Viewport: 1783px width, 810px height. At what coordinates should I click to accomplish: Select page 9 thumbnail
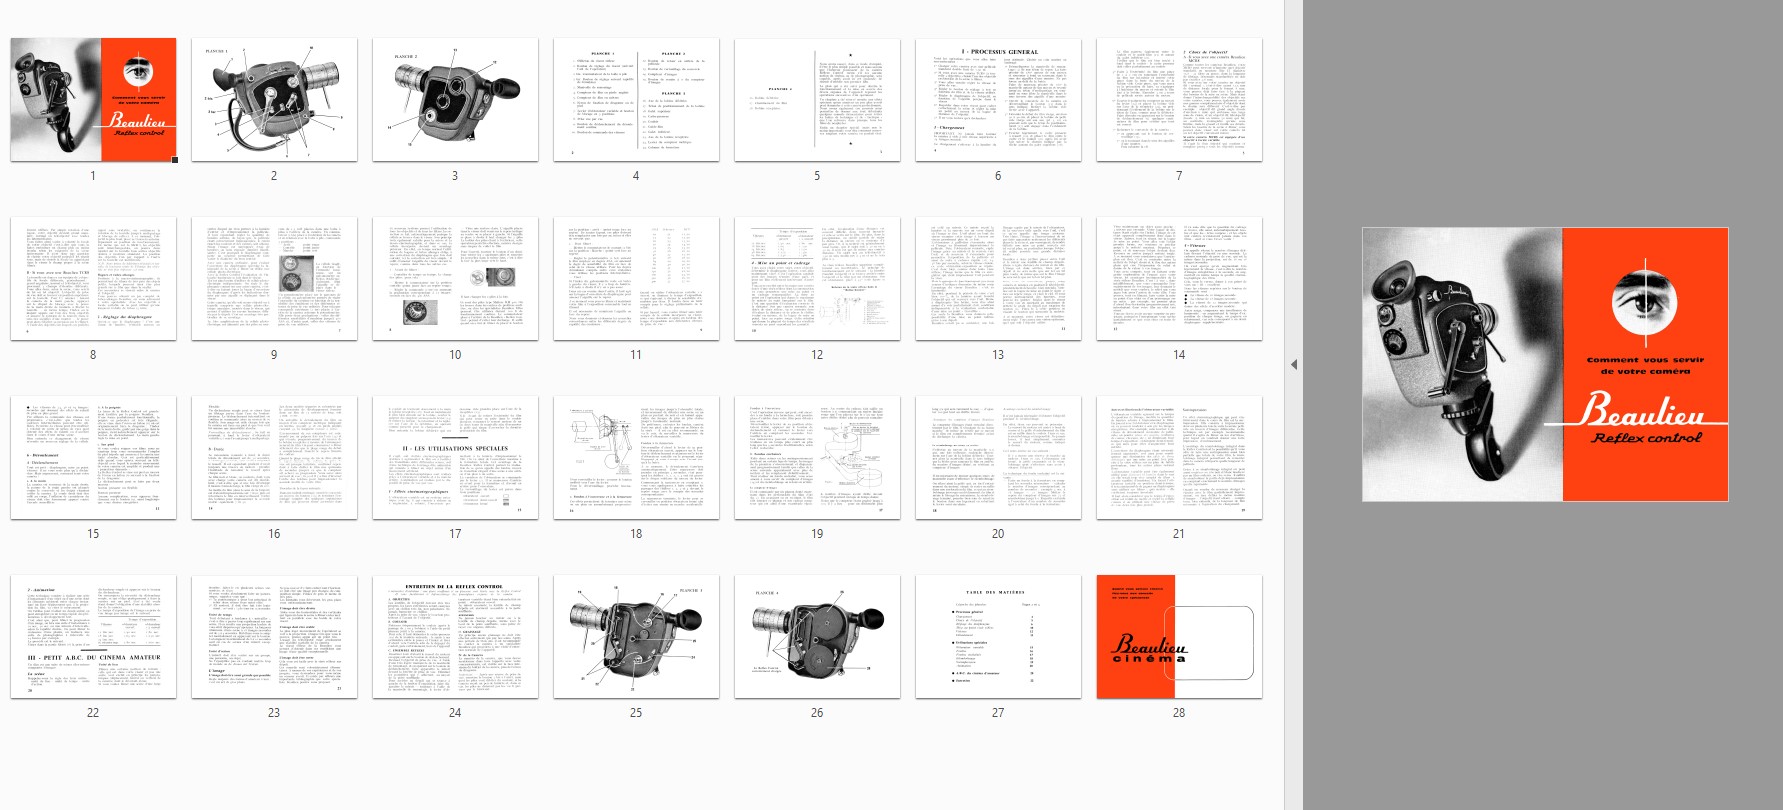click(x=274, y=279)
